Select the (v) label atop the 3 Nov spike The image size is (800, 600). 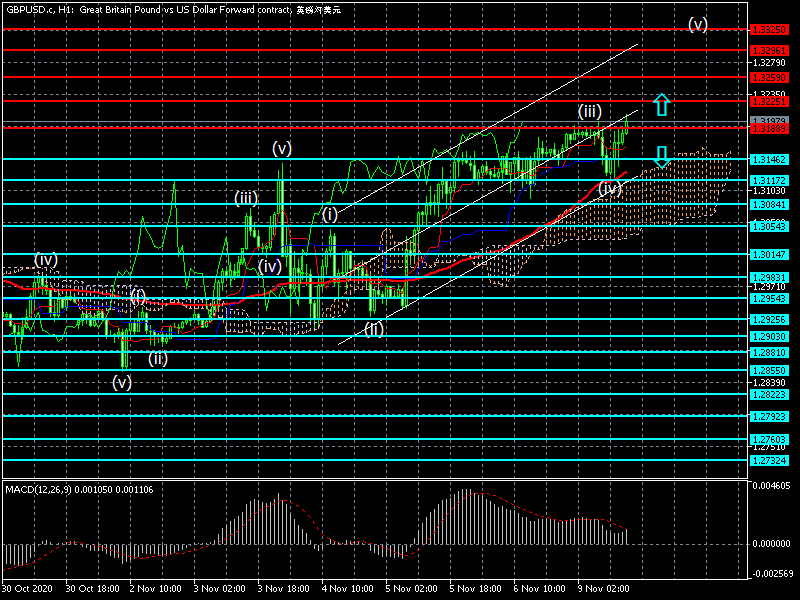tap(282, 149)
